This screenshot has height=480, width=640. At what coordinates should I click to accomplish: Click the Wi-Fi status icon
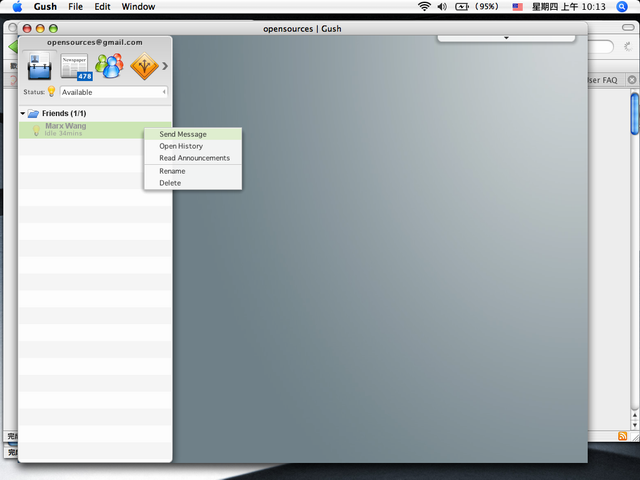pos(424,7)
